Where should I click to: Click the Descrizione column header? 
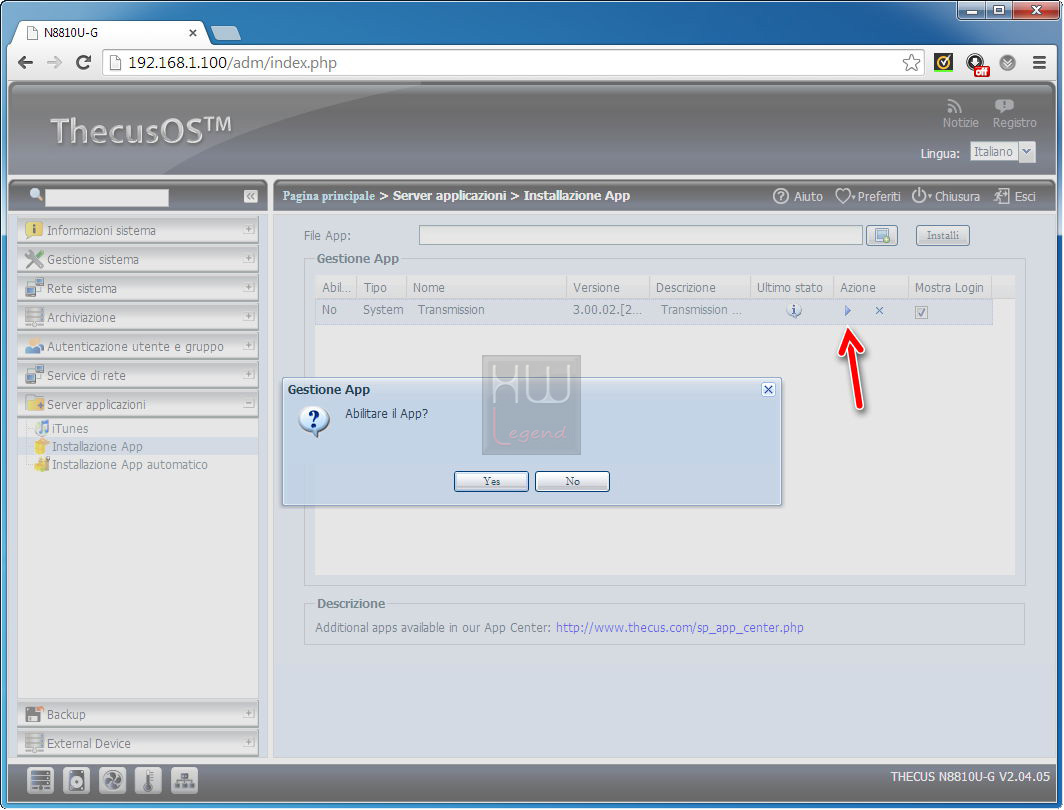tap(700, 288)
